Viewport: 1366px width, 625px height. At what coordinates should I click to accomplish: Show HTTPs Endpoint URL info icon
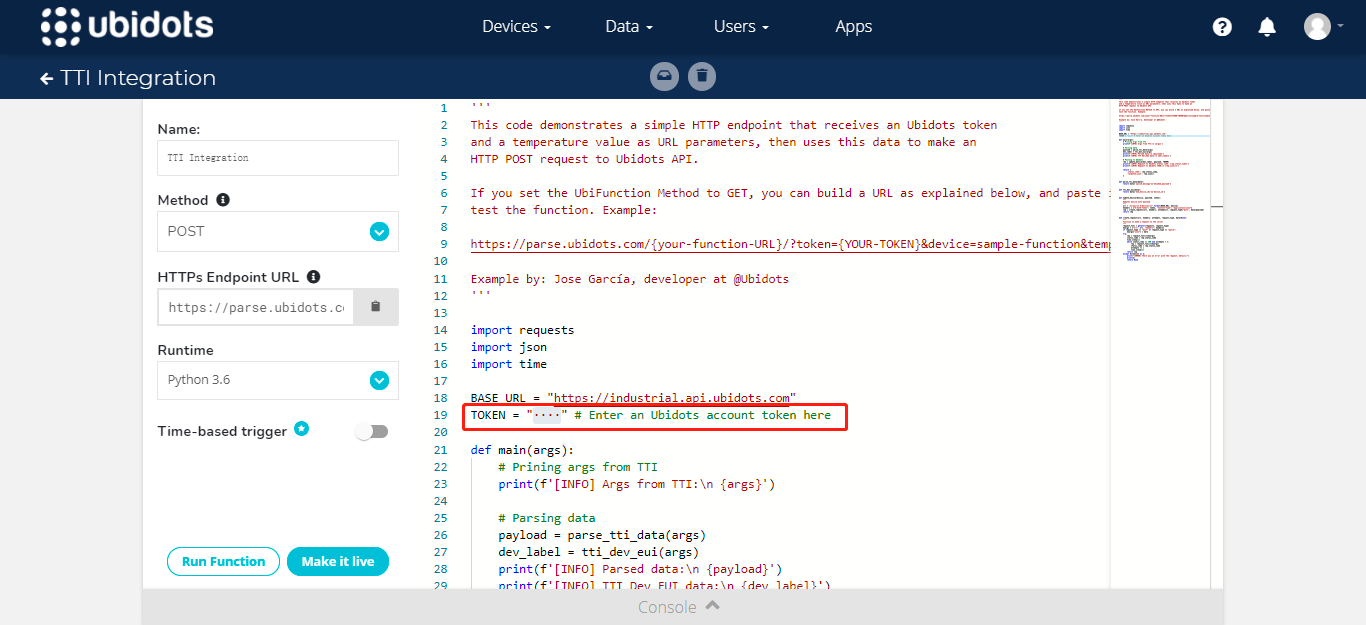pos(313,277)
